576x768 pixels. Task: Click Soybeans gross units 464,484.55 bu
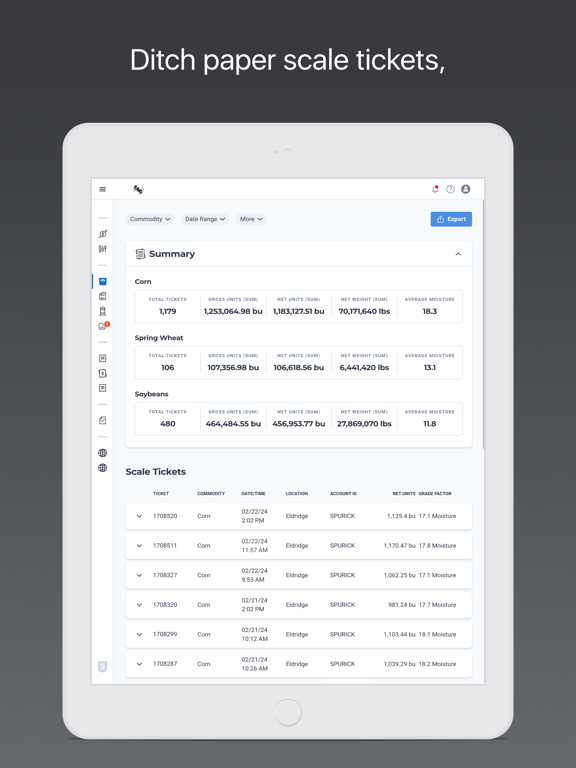(x=233, y=424)
